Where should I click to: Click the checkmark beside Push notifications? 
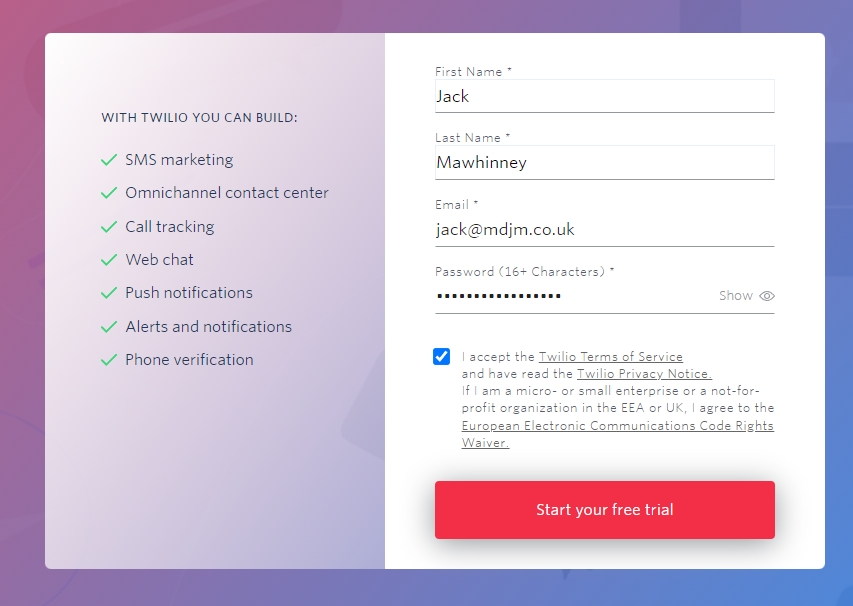[109, 293]
